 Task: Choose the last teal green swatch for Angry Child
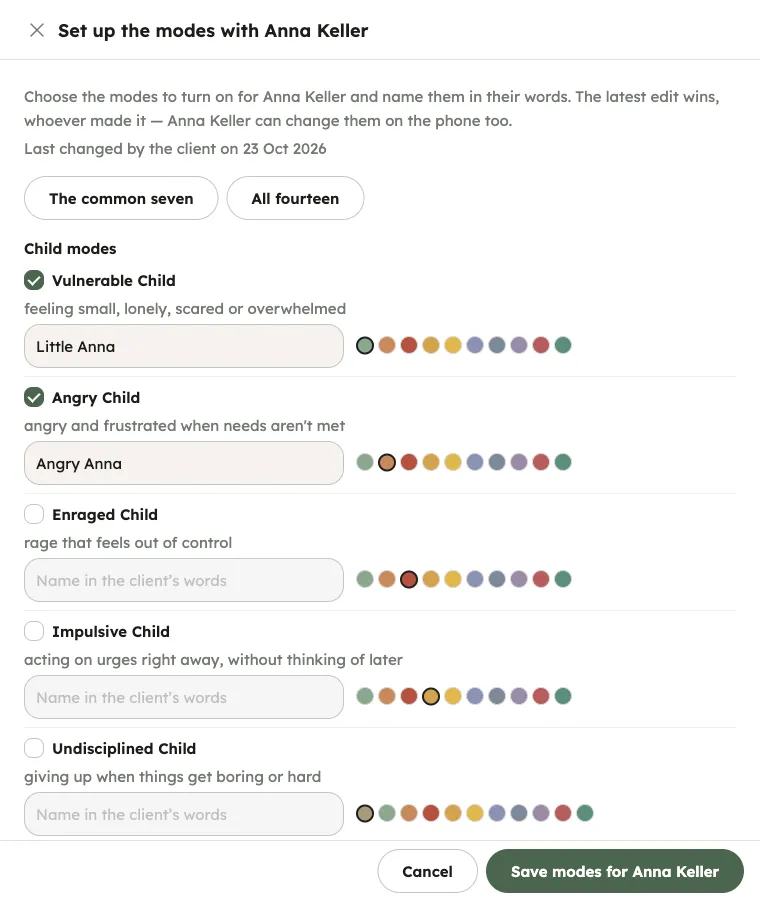[563, 462]
